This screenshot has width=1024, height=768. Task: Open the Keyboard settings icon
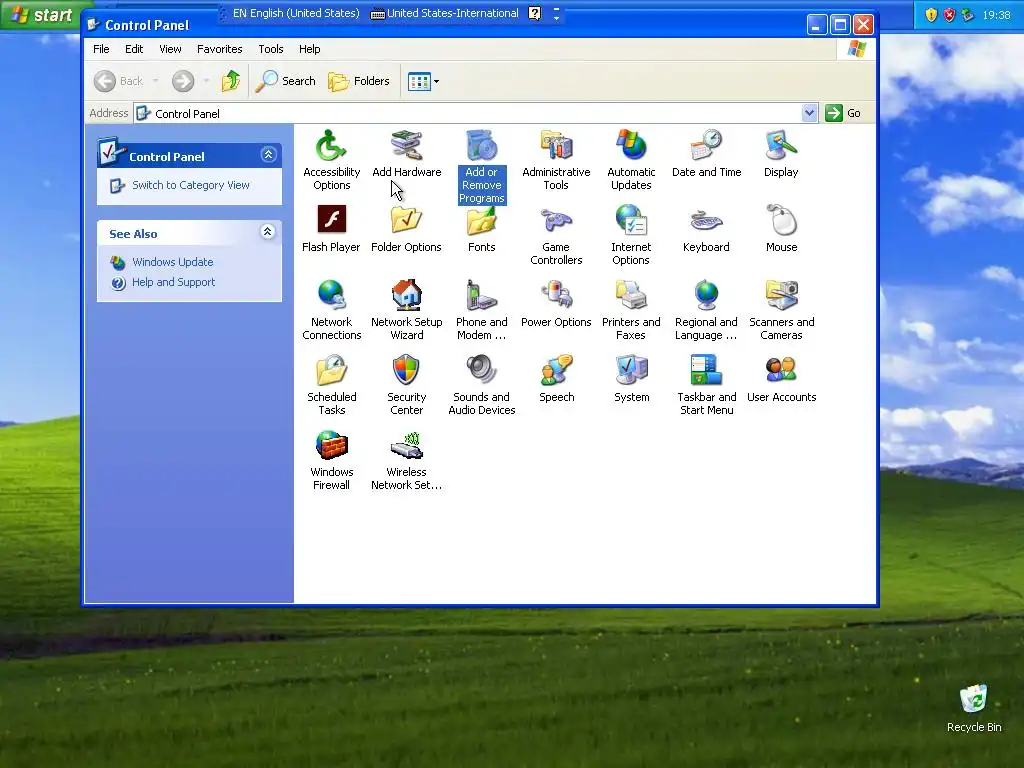click(706, 229)
